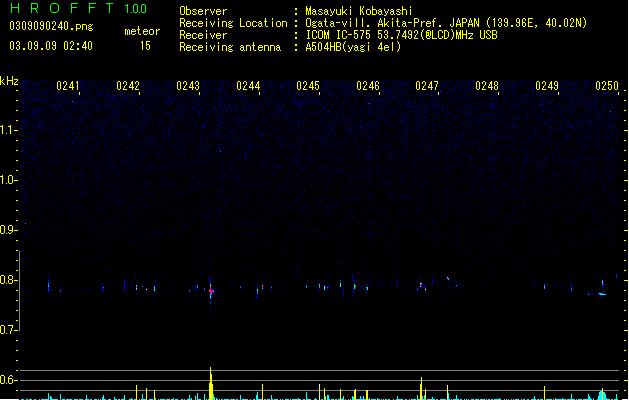Click the tallest yellow peak in the power graph
Screen dimensions: 629x400
211,383
